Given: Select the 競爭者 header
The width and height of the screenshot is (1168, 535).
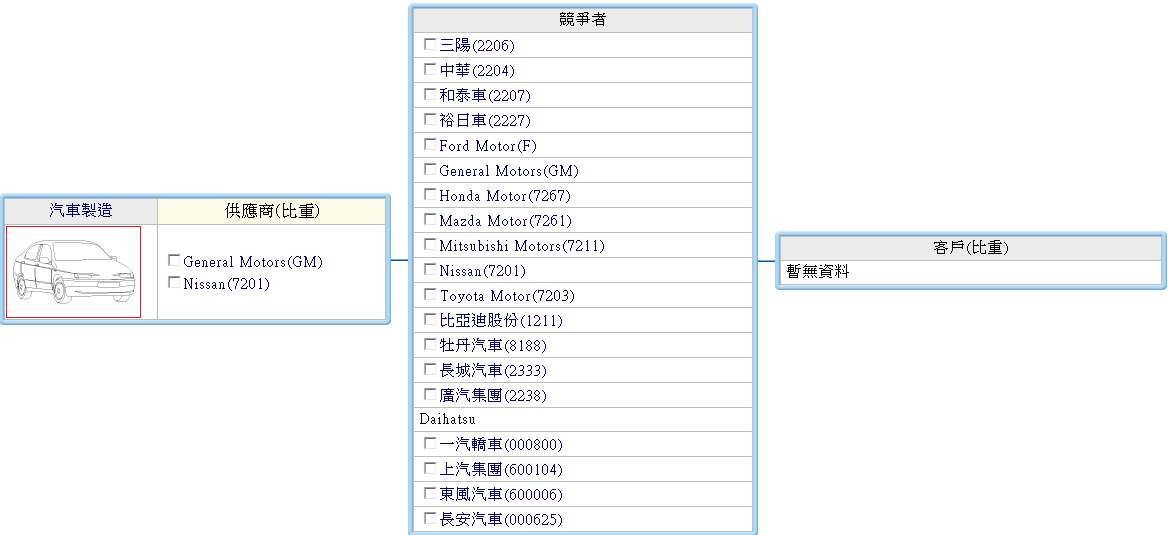Looking at the screenshot, I should (583, 20).
